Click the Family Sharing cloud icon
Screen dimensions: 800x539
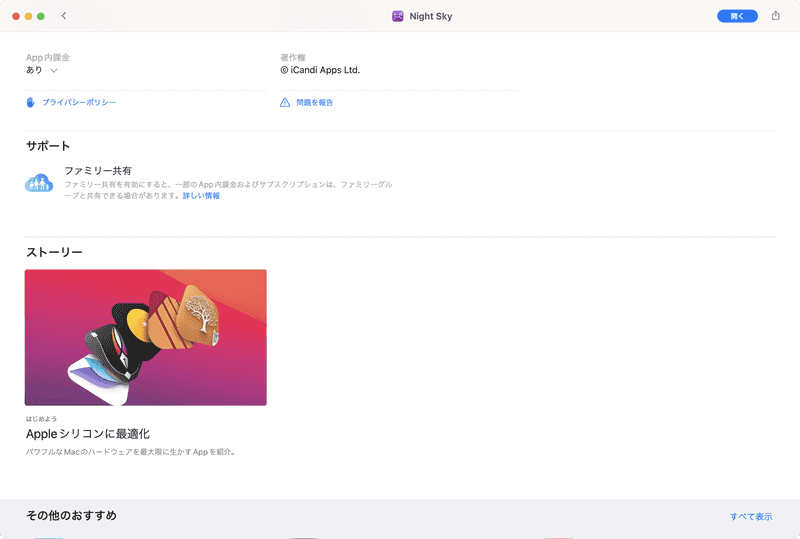[39, 183]
